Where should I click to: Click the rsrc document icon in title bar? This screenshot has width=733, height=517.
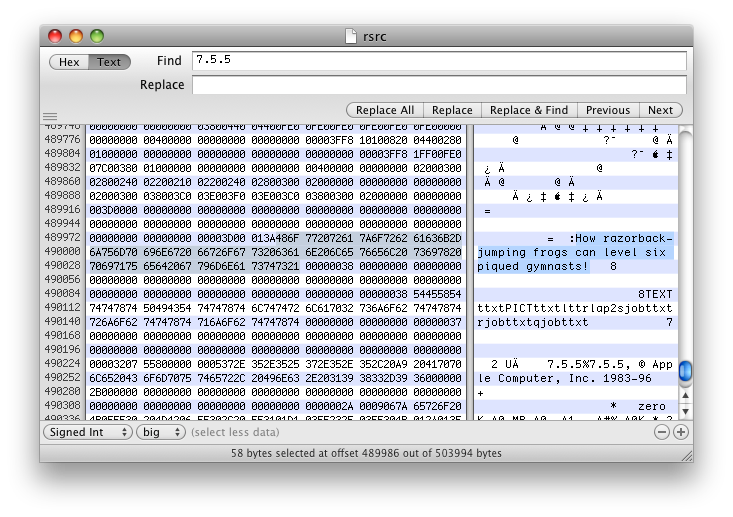(351, 36)
